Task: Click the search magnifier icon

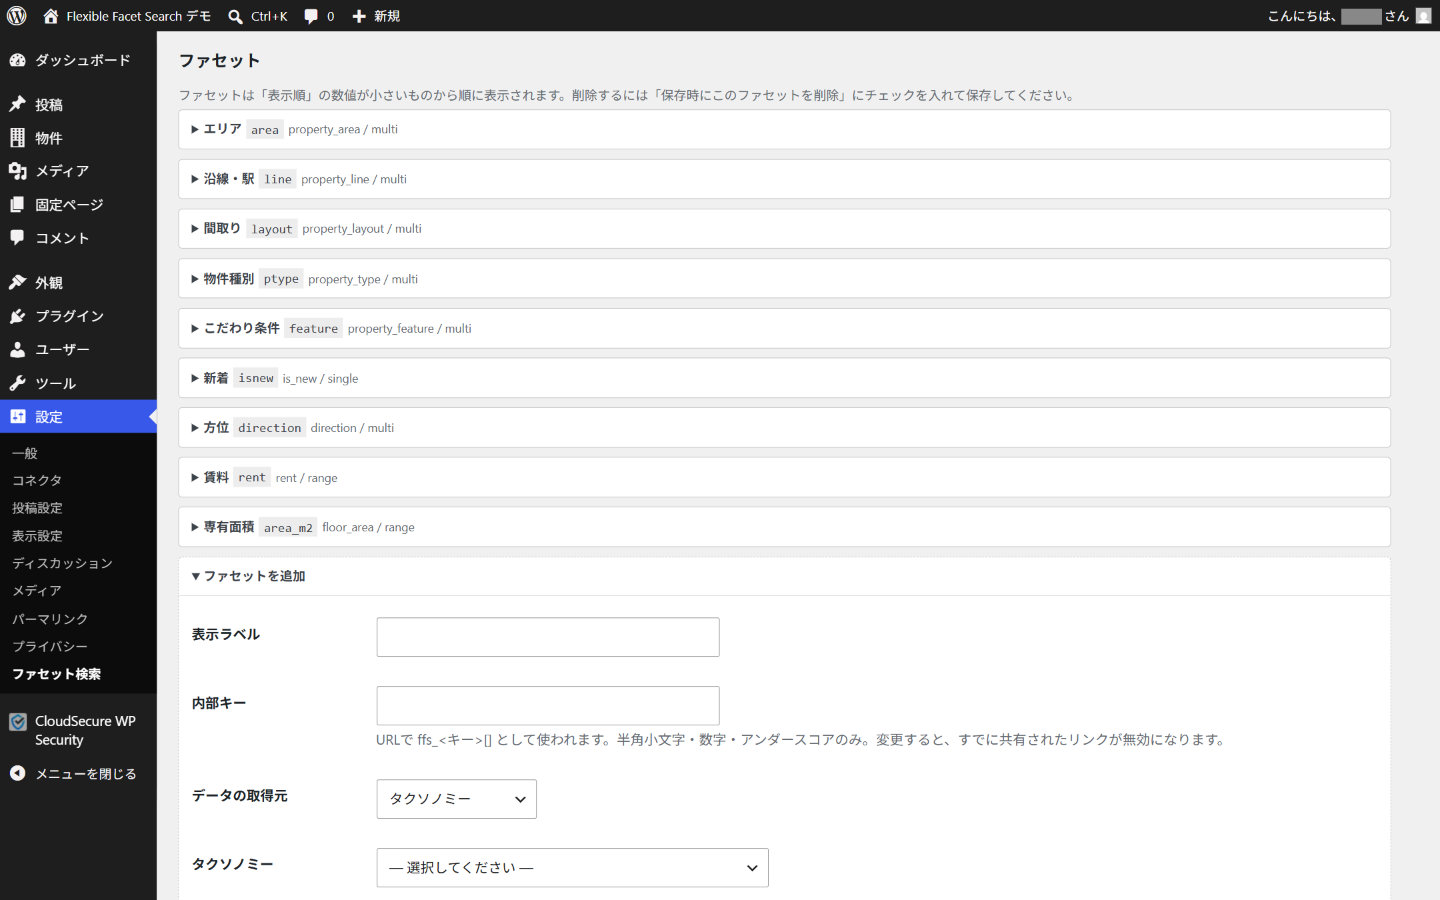Action: (x=235, y=16)
